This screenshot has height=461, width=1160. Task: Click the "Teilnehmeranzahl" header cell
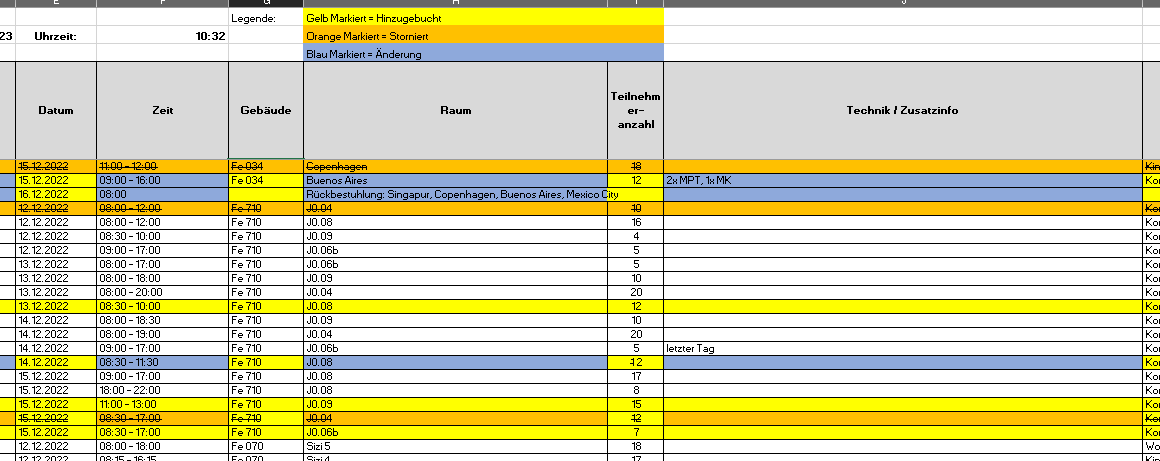tap(635, 110)
